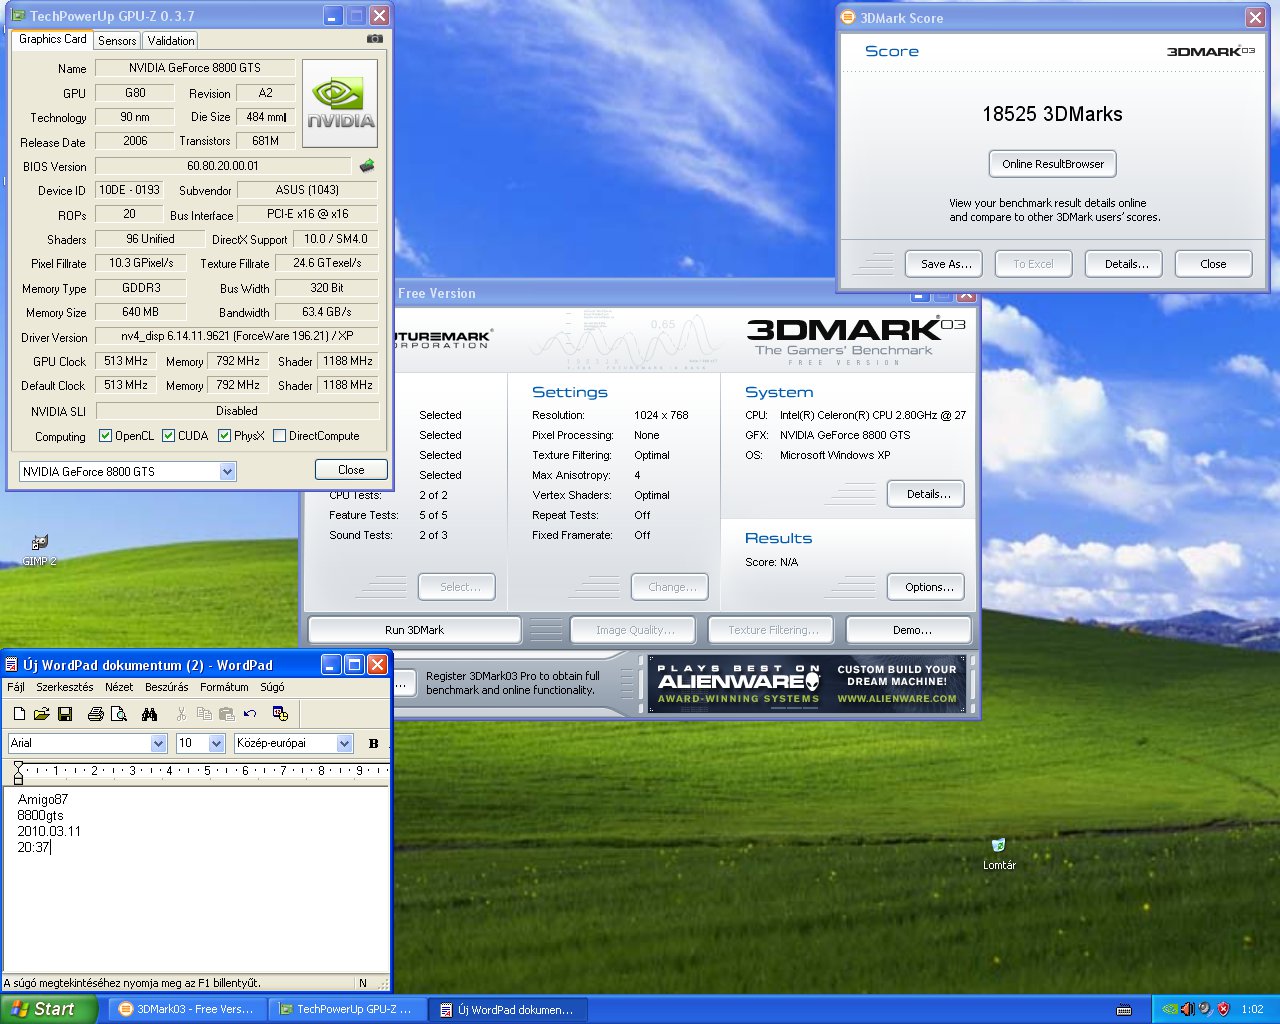Viewport: 1280px width, 1024px height.
Task: Toggle Bold formatting in WordPad
Action: point(374,743)
